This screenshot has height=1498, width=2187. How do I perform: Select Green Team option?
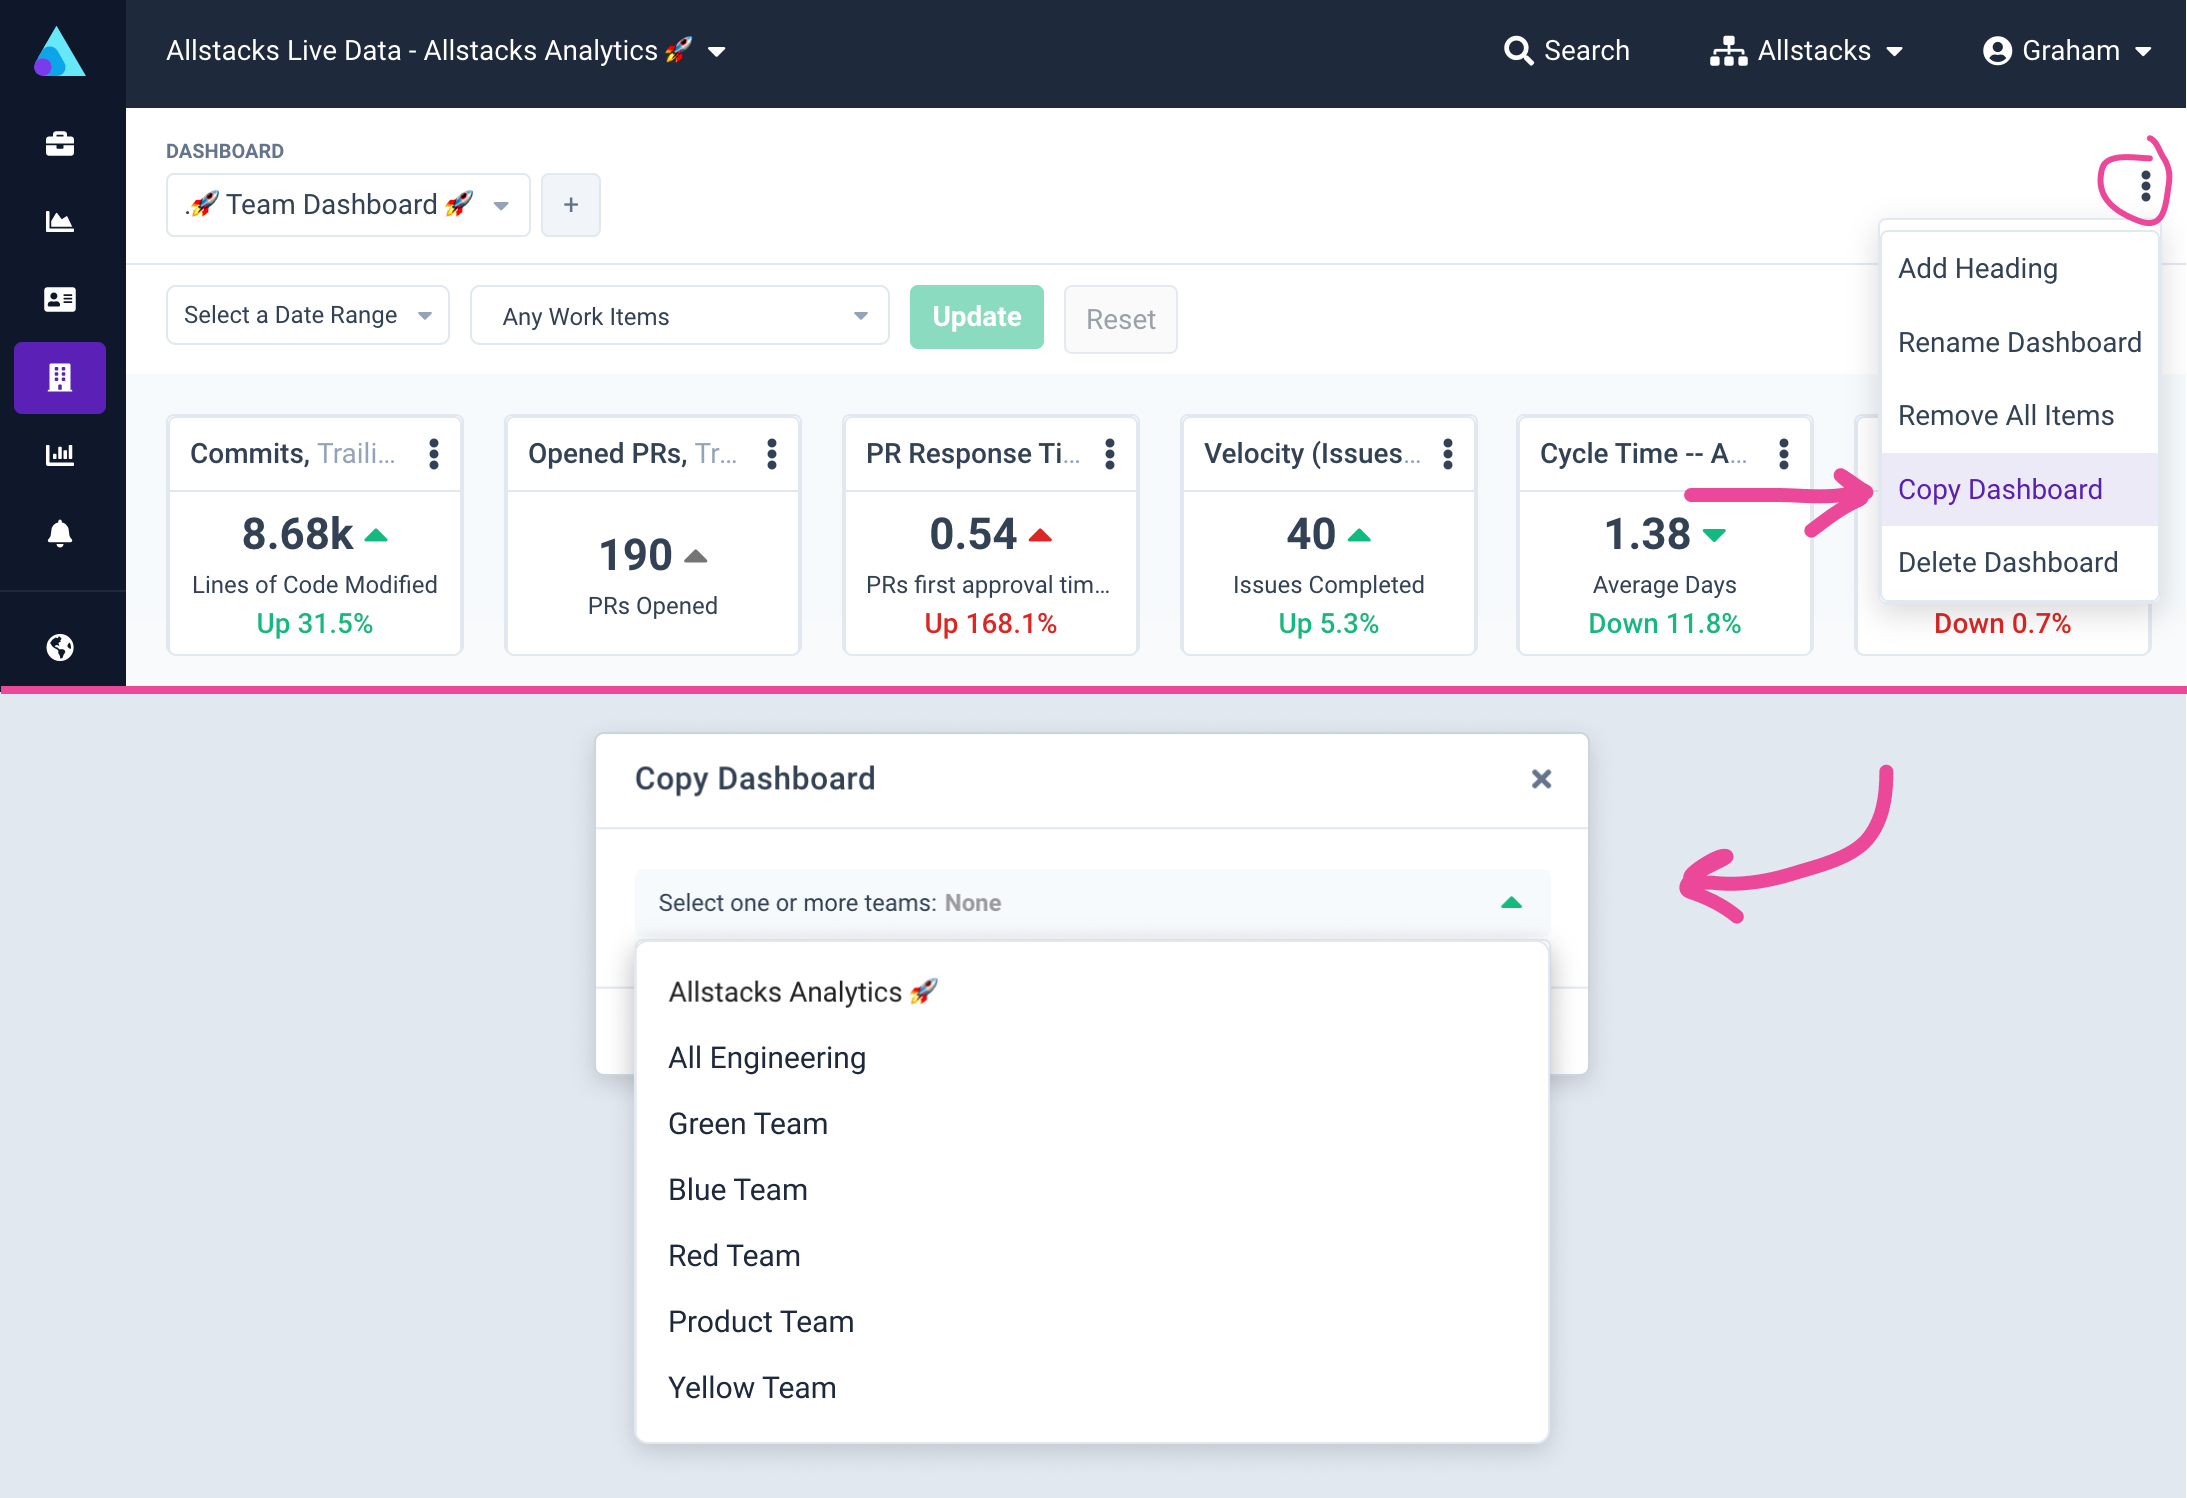point(1092,1124)
